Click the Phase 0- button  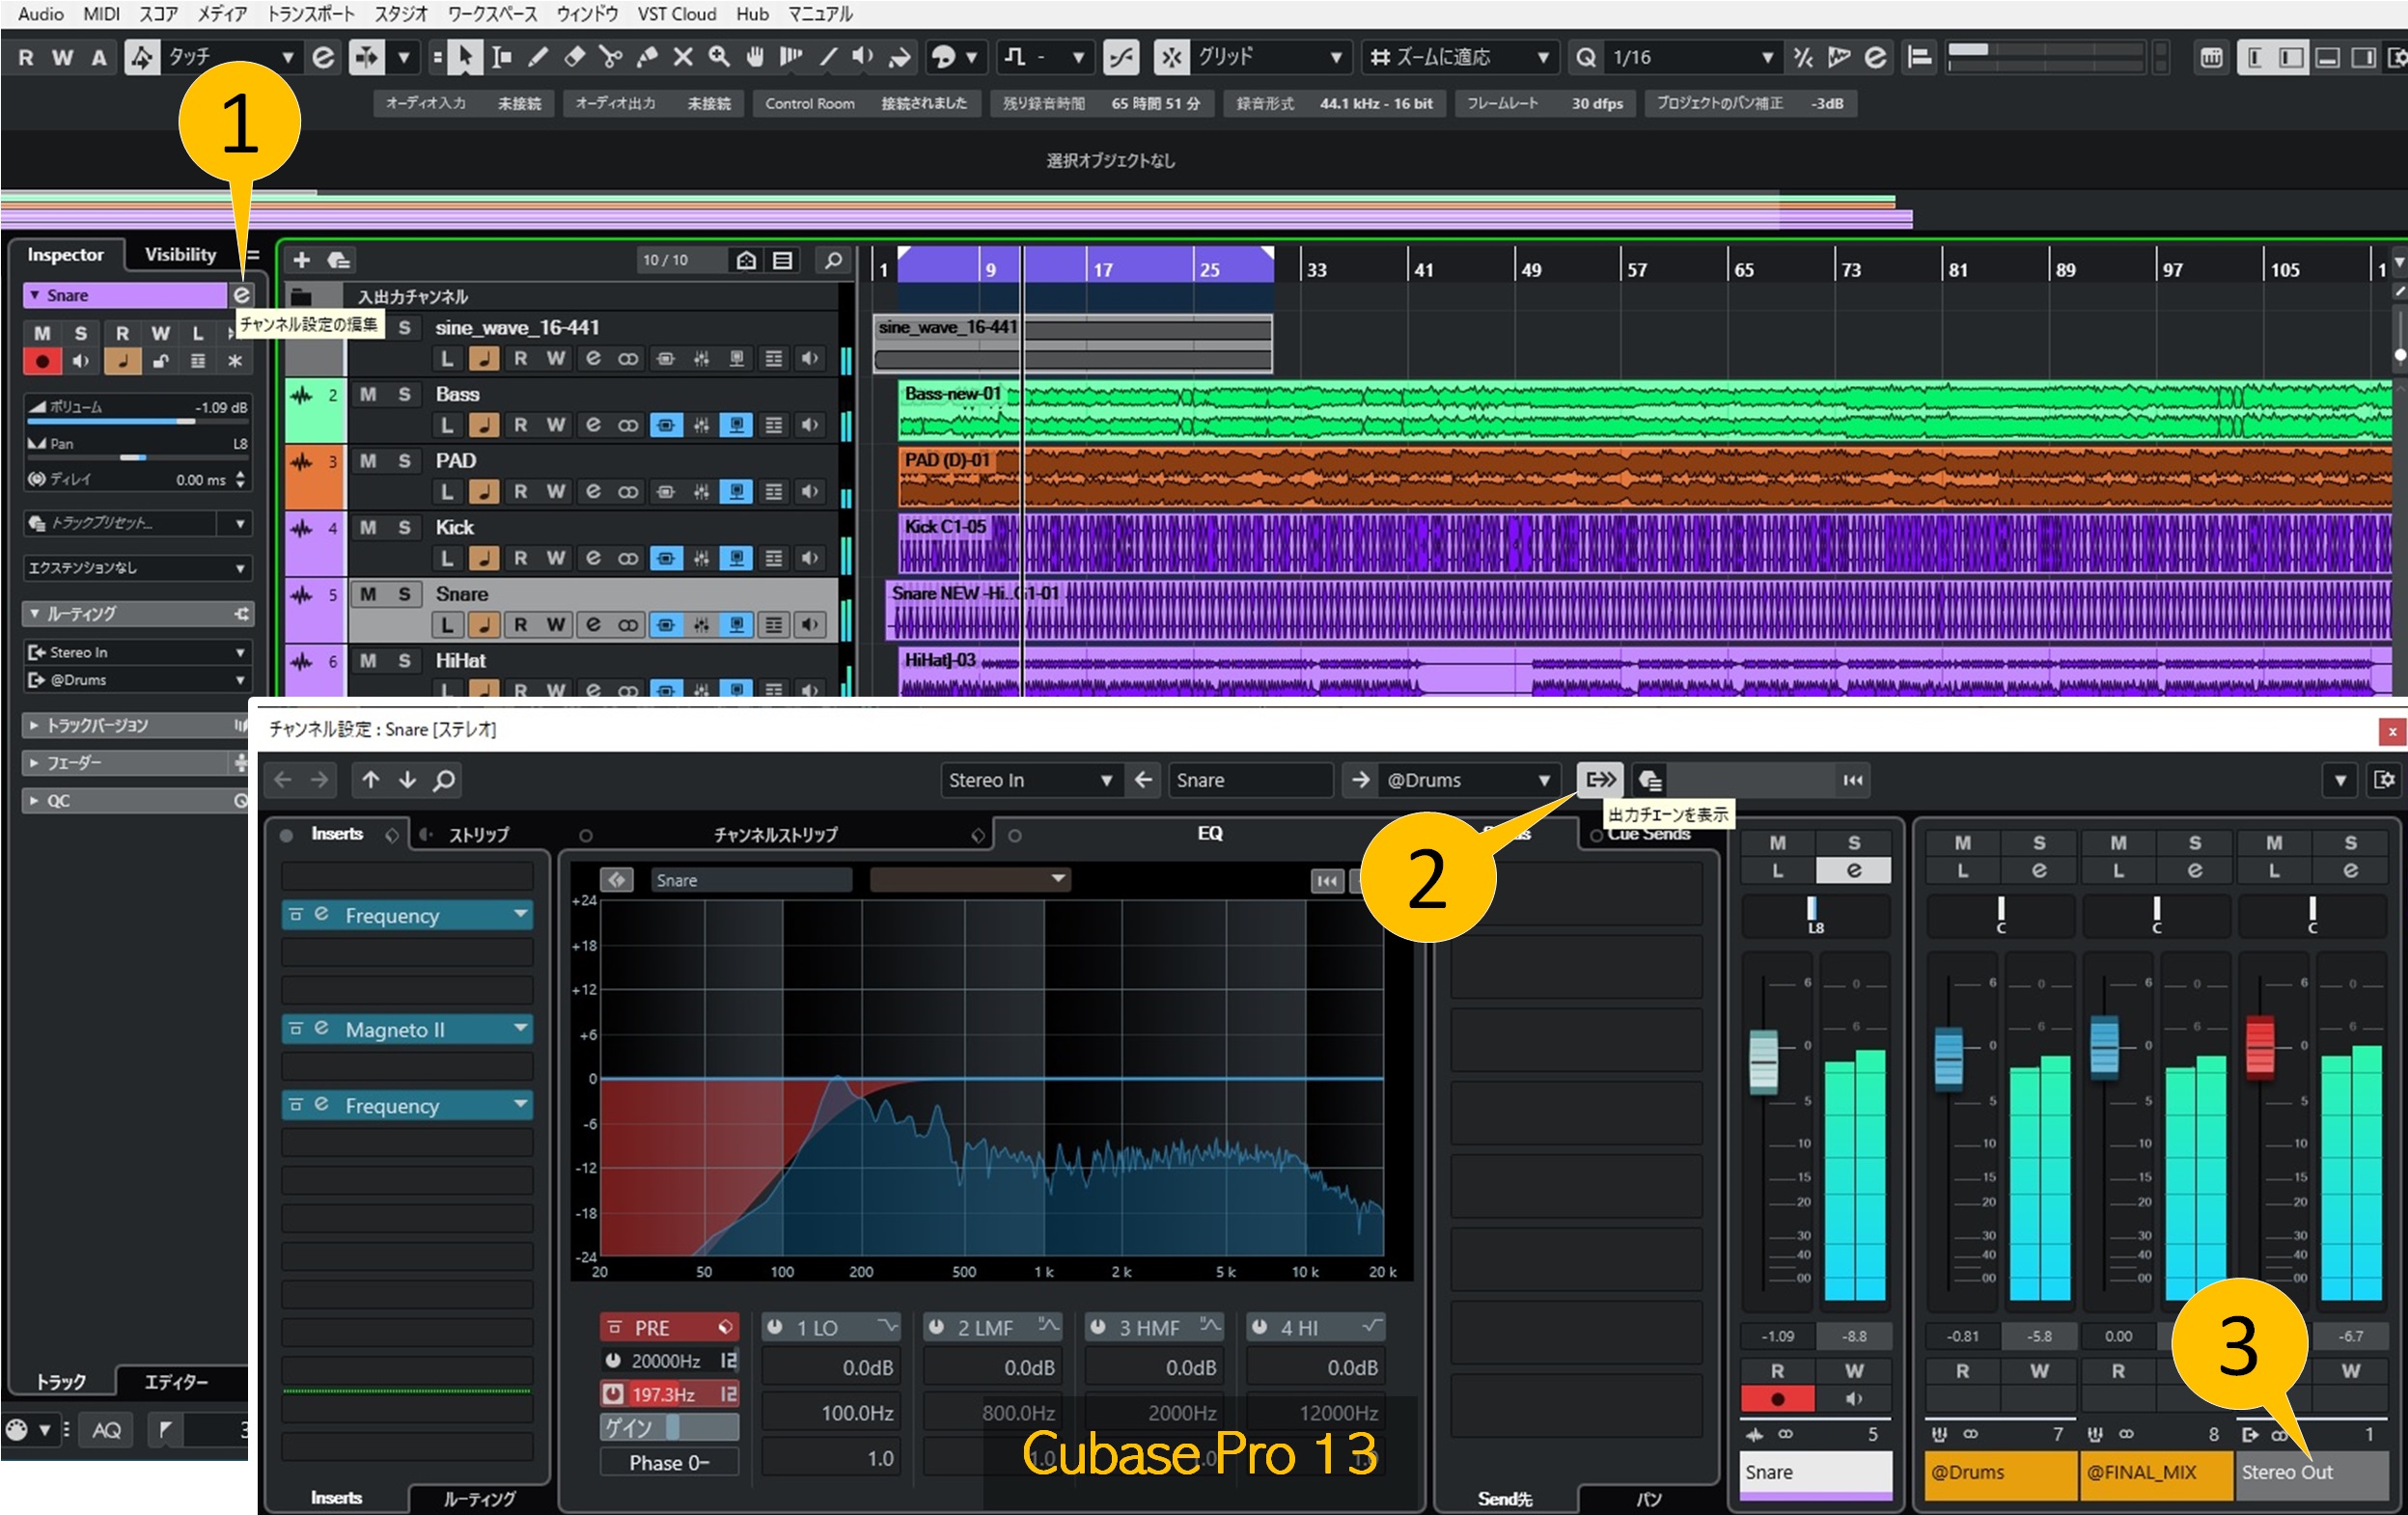tap(669, 1462)
